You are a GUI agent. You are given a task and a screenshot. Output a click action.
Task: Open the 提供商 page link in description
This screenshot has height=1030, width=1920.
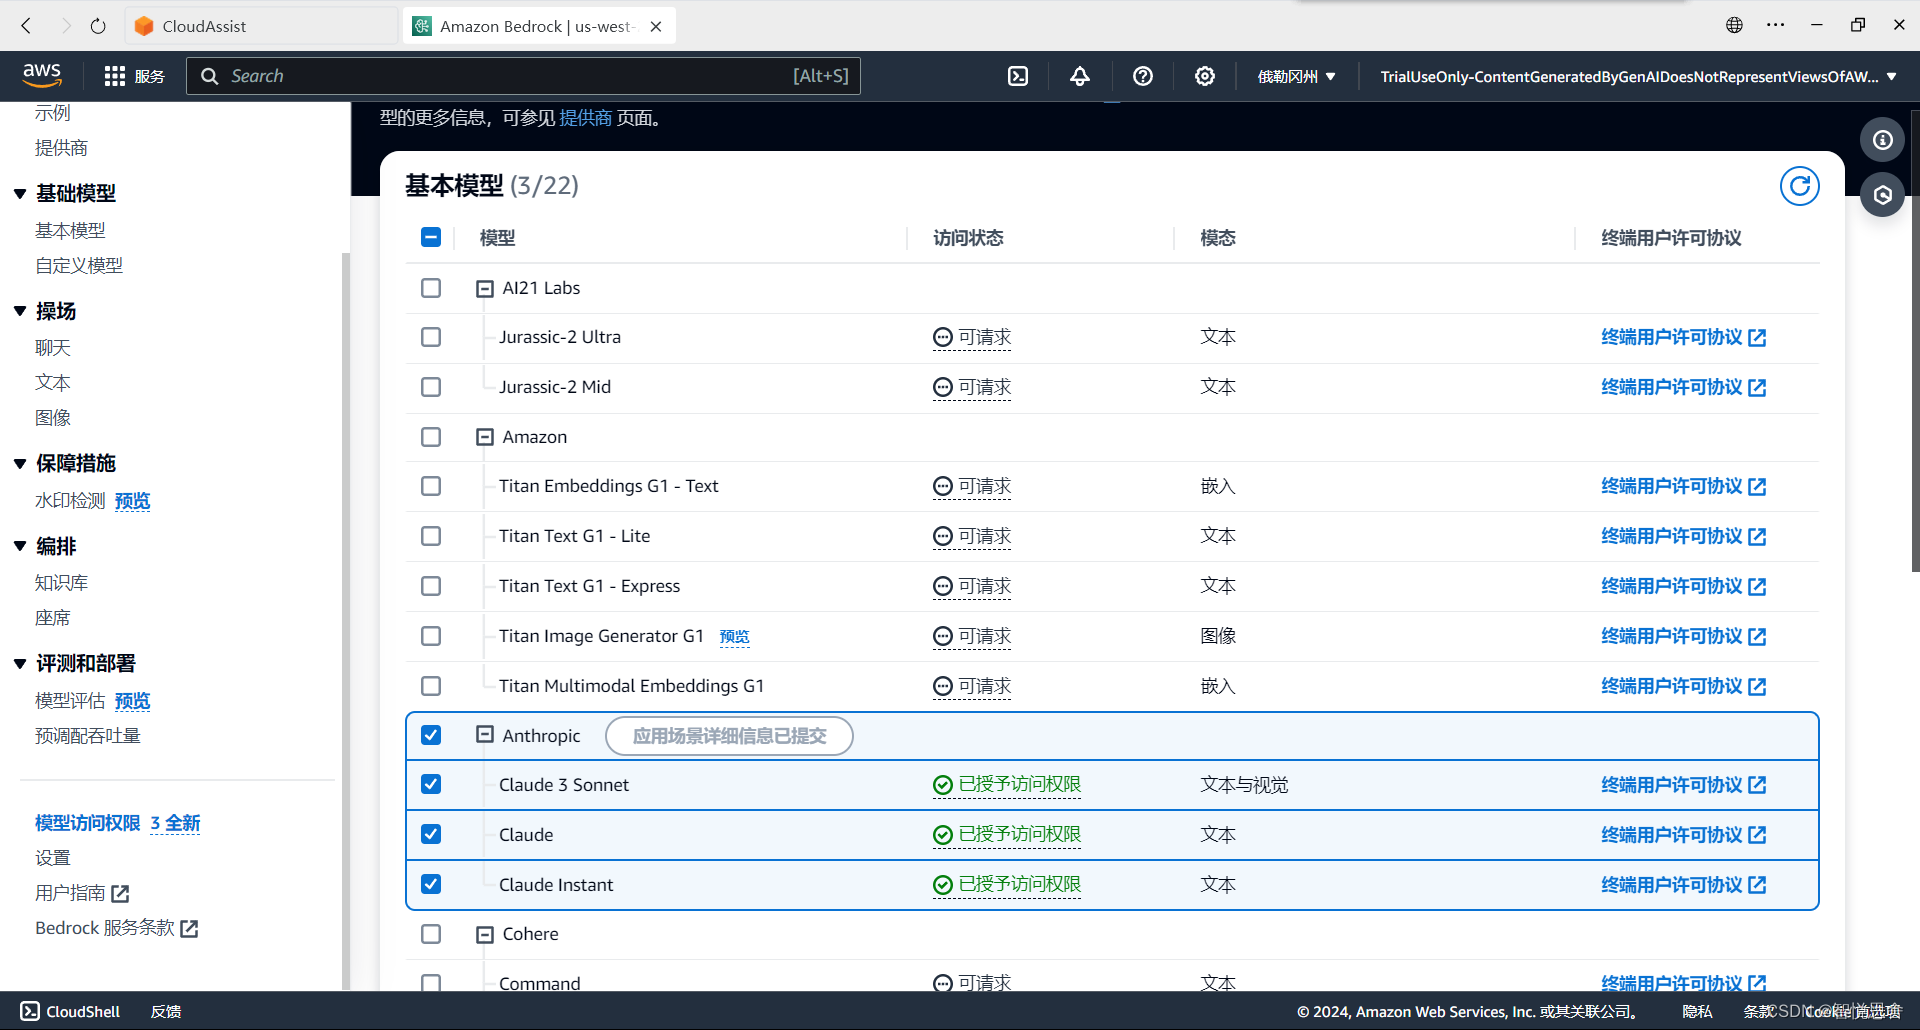585,118
